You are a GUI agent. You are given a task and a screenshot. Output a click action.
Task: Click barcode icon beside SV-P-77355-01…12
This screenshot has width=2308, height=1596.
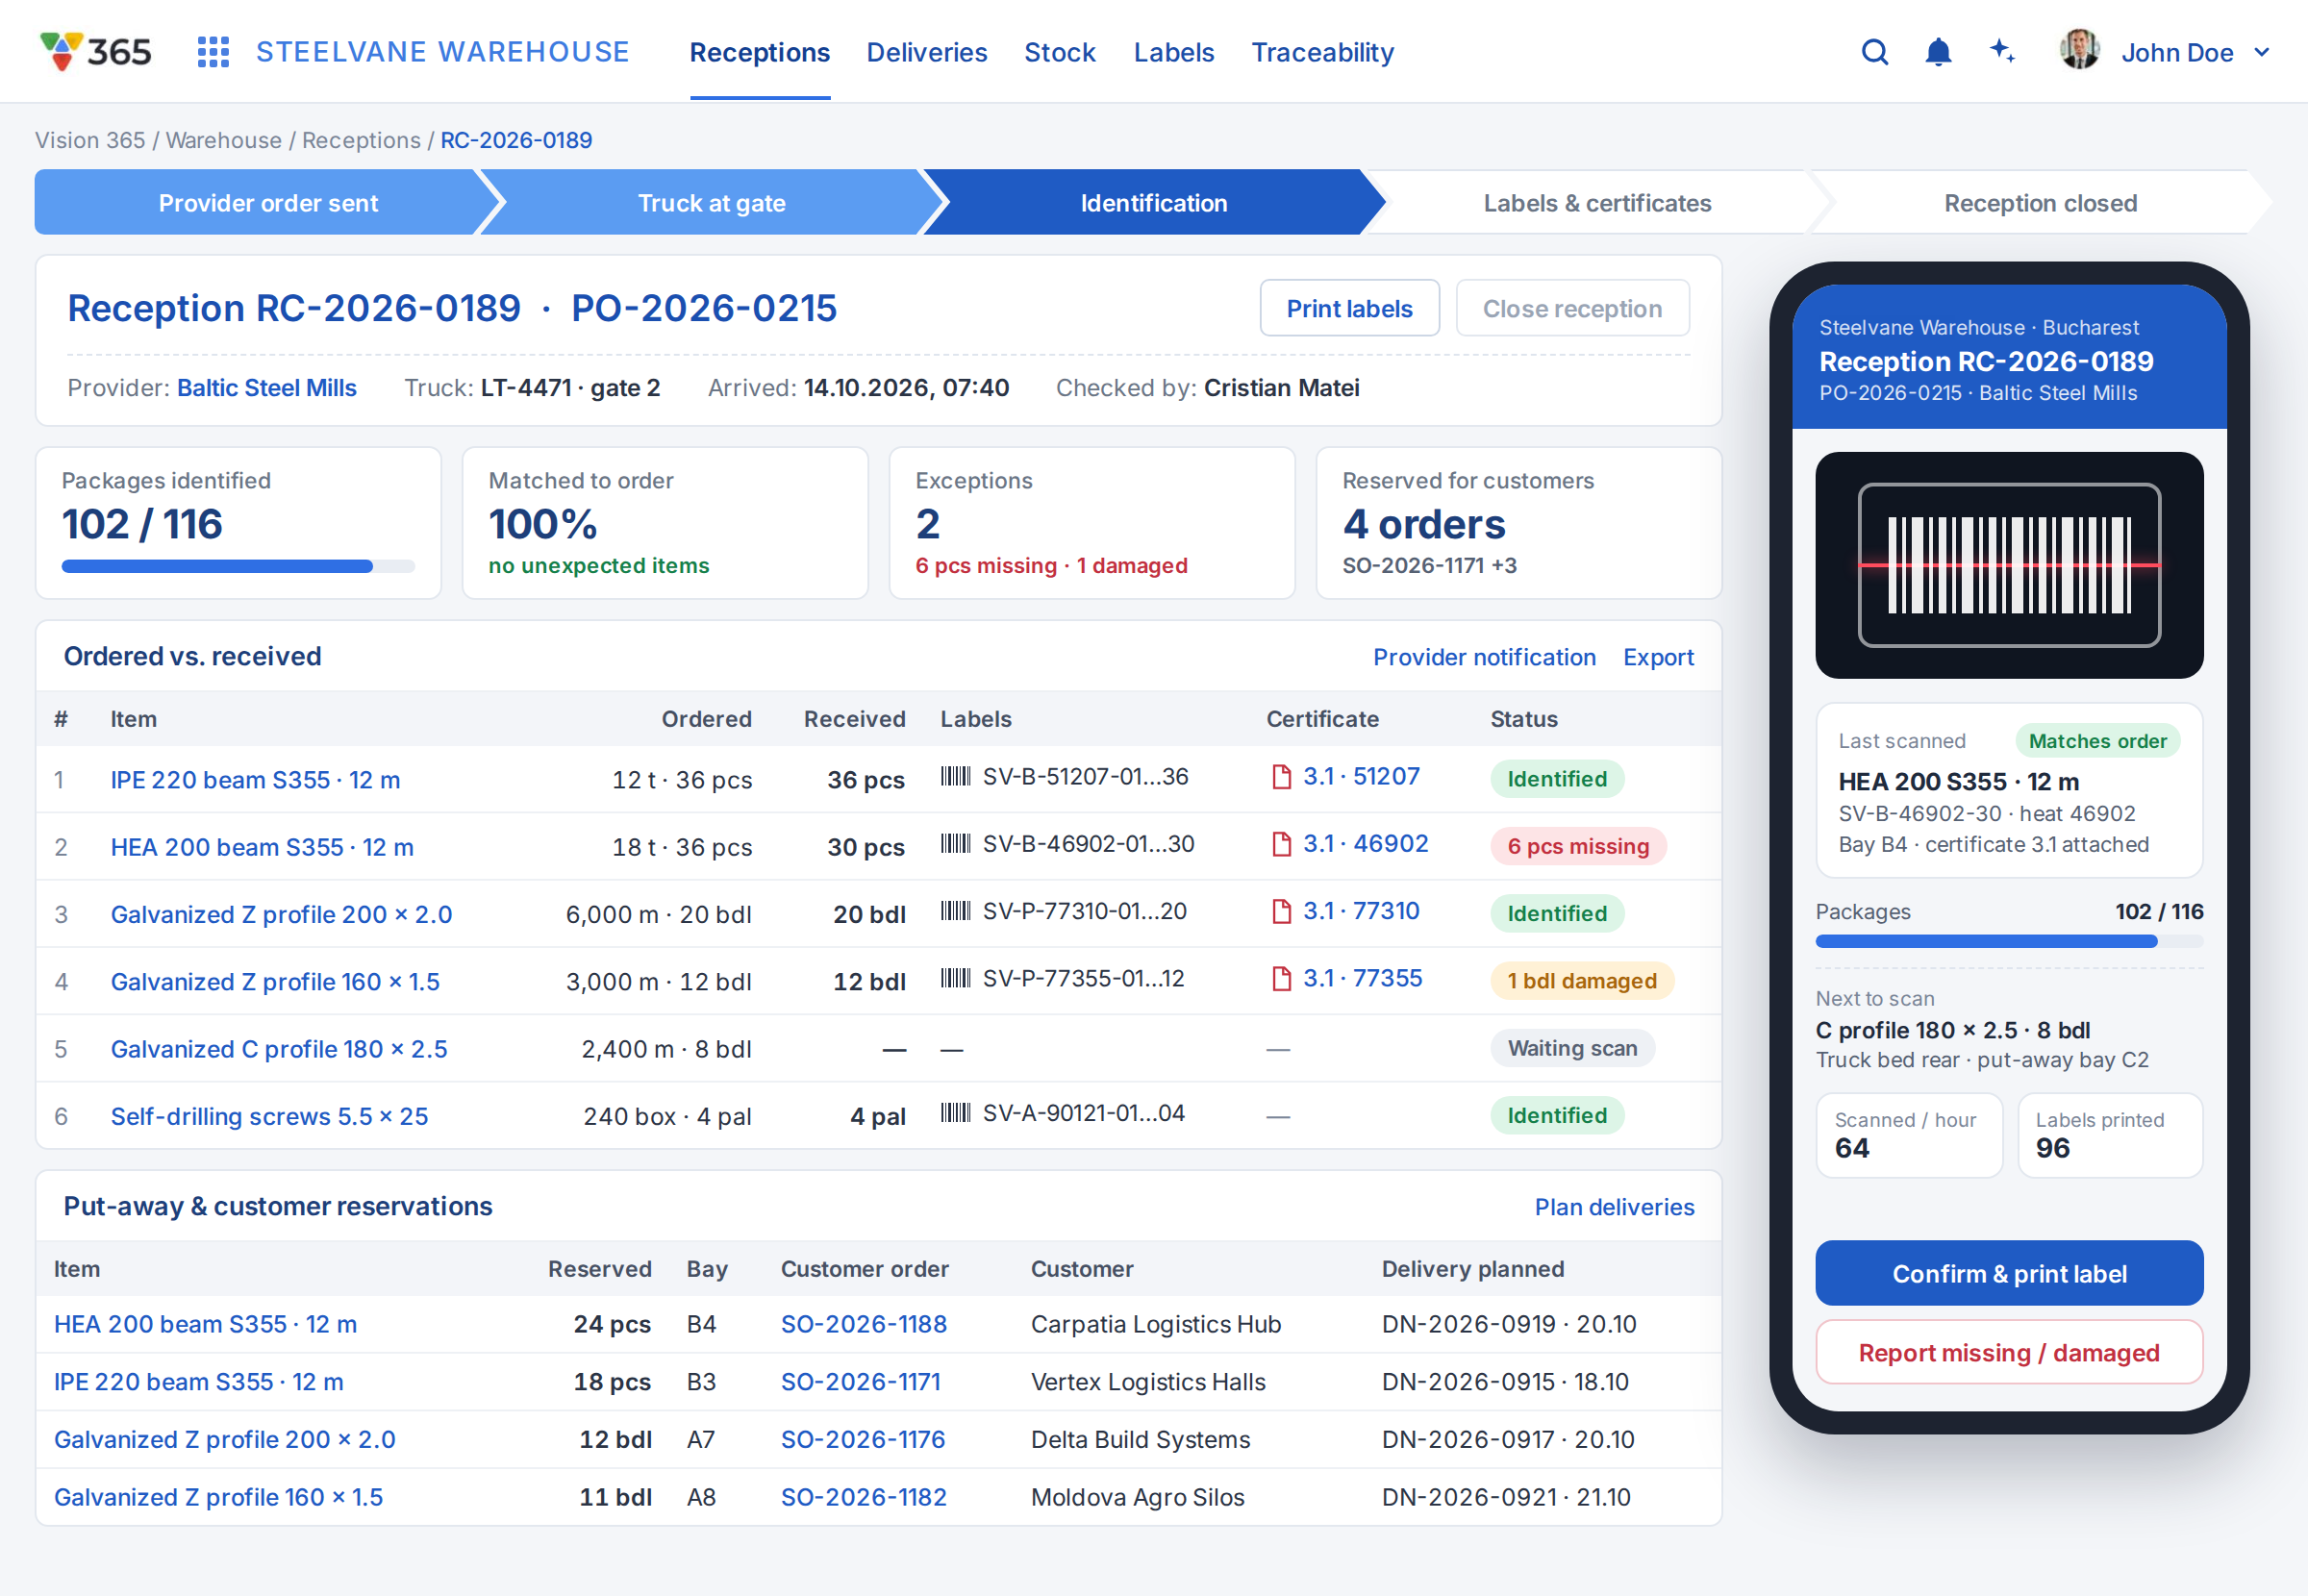pos(955,977)
